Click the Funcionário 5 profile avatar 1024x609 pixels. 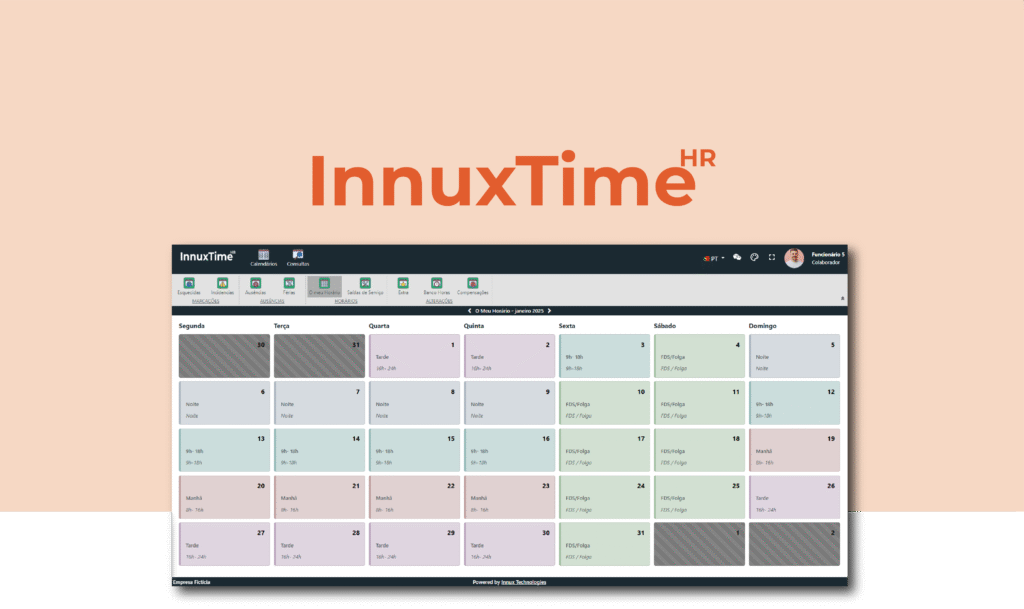pos(794,258)
